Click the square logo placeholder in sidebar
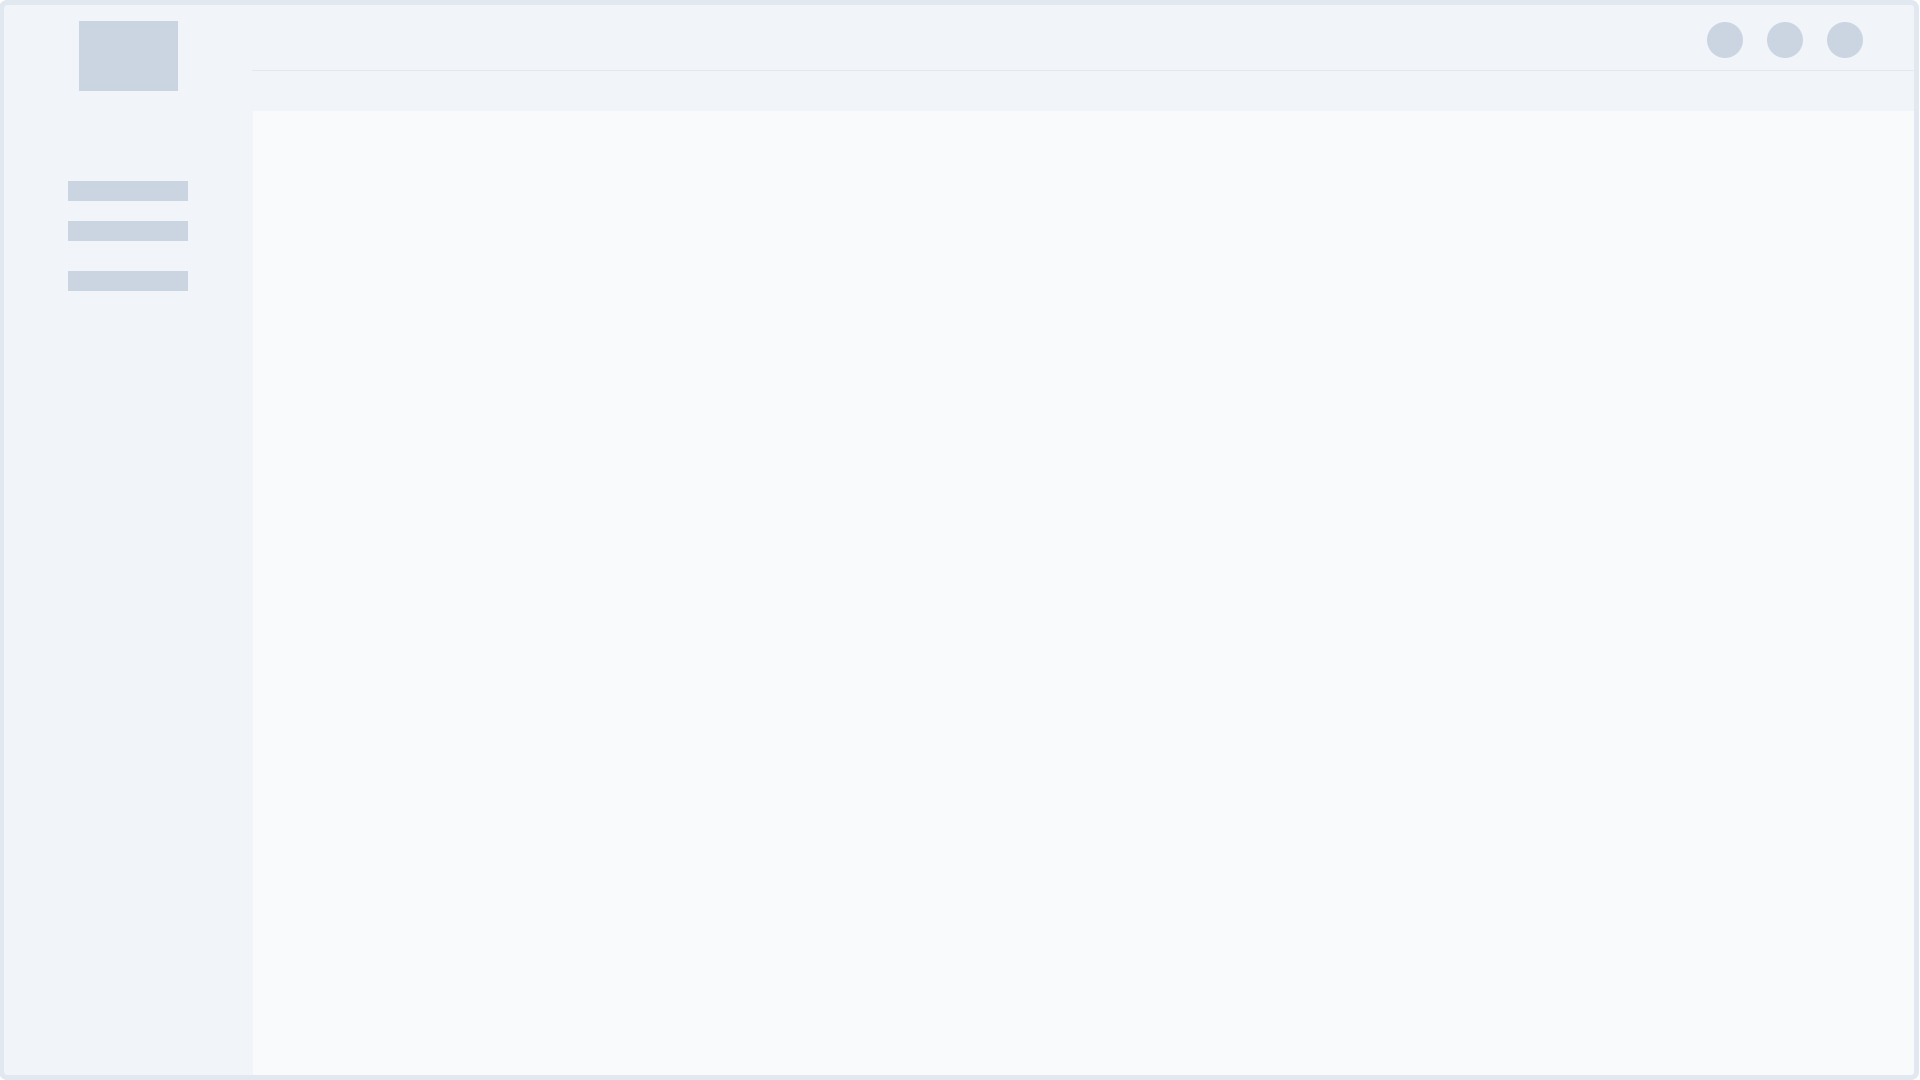The image size is (1920, 1080). [128, 56]
